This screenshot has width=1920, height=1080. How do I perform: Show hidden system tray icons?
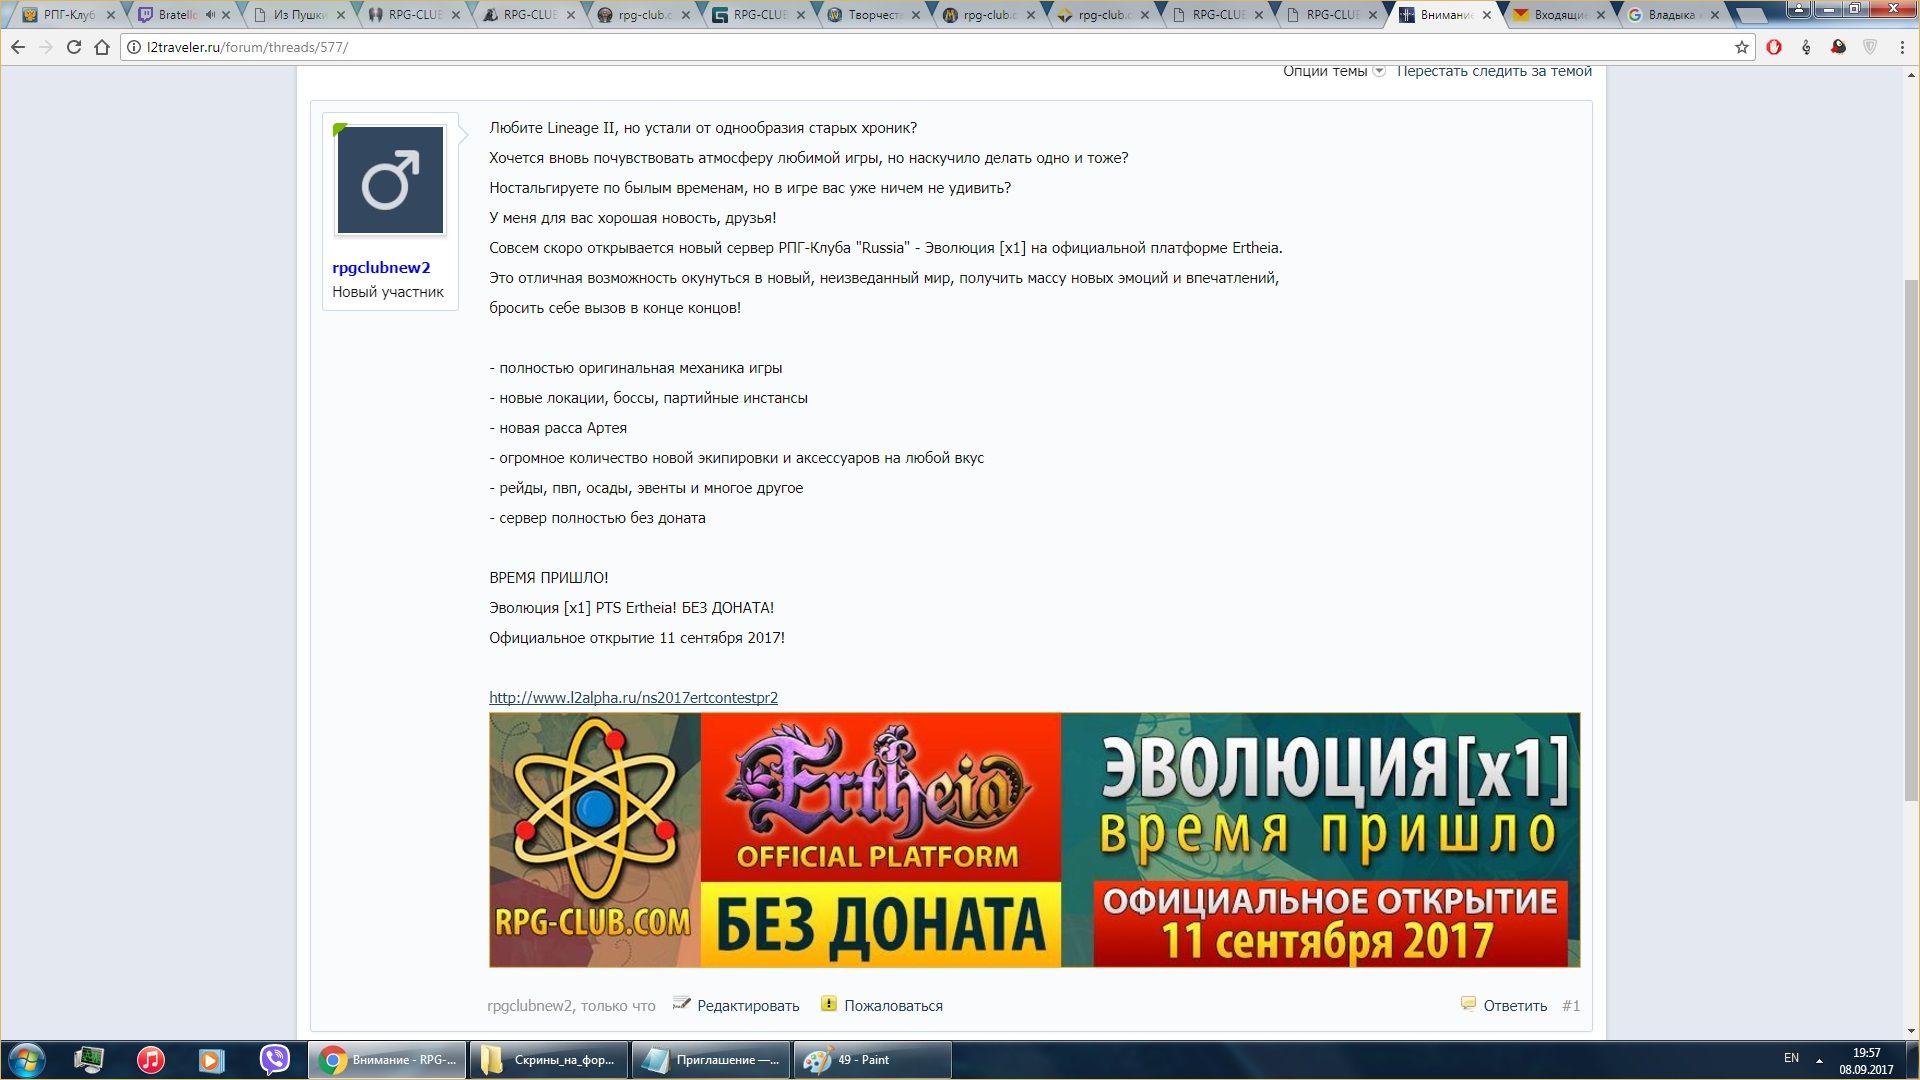(1819, 1060)
